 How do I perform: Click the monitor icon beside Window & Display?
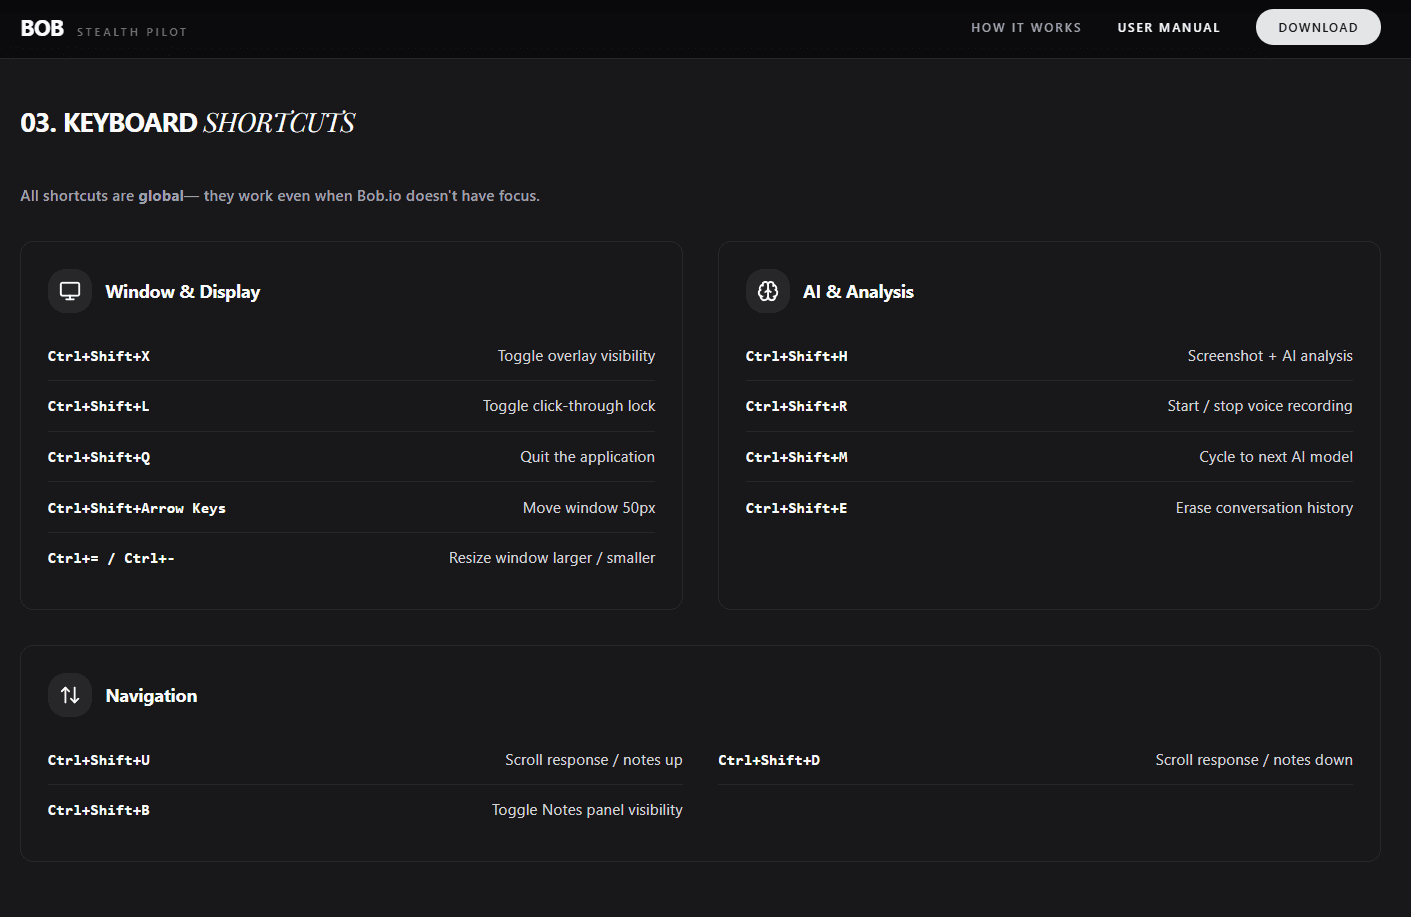click(70, 291)
